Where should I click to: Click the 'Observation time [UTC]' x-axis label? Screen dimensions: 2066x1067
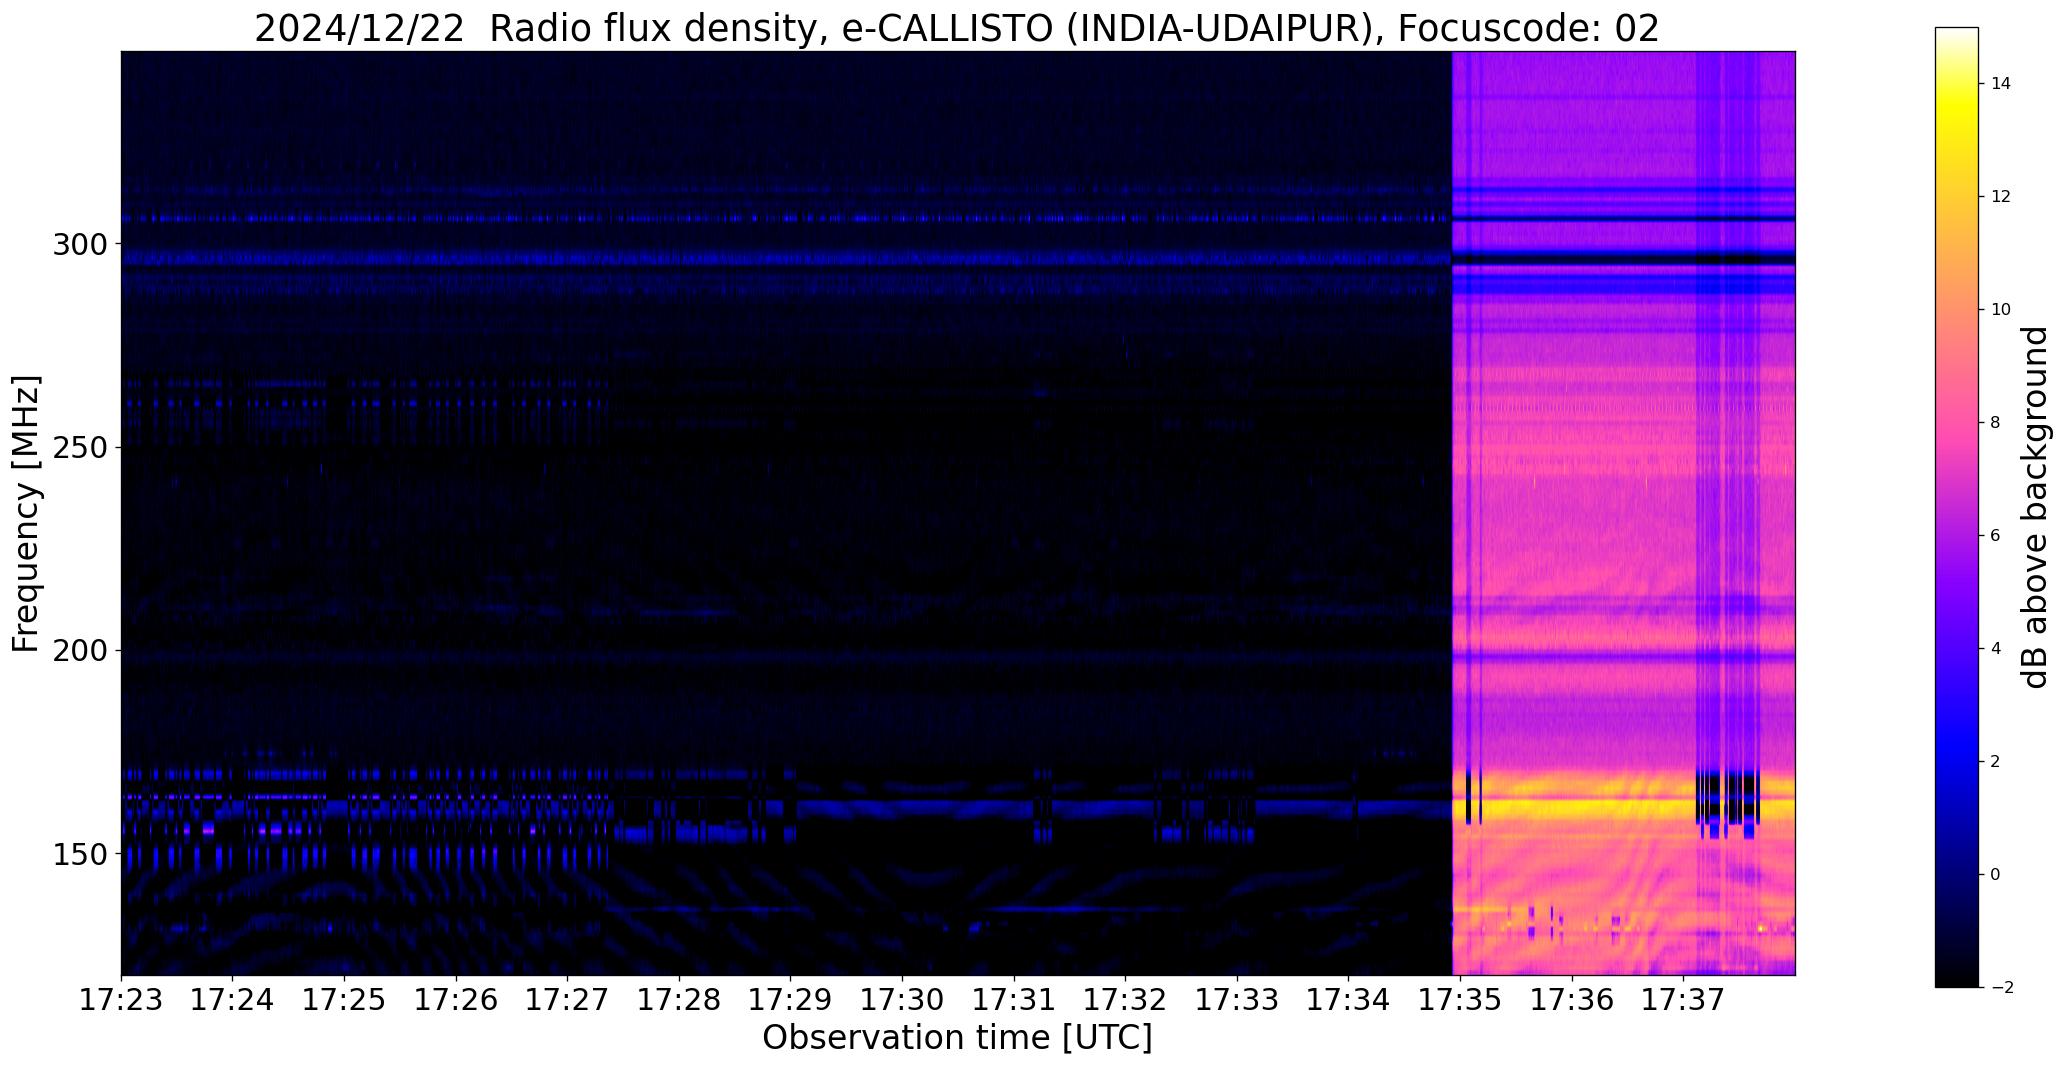point(957,1038)
